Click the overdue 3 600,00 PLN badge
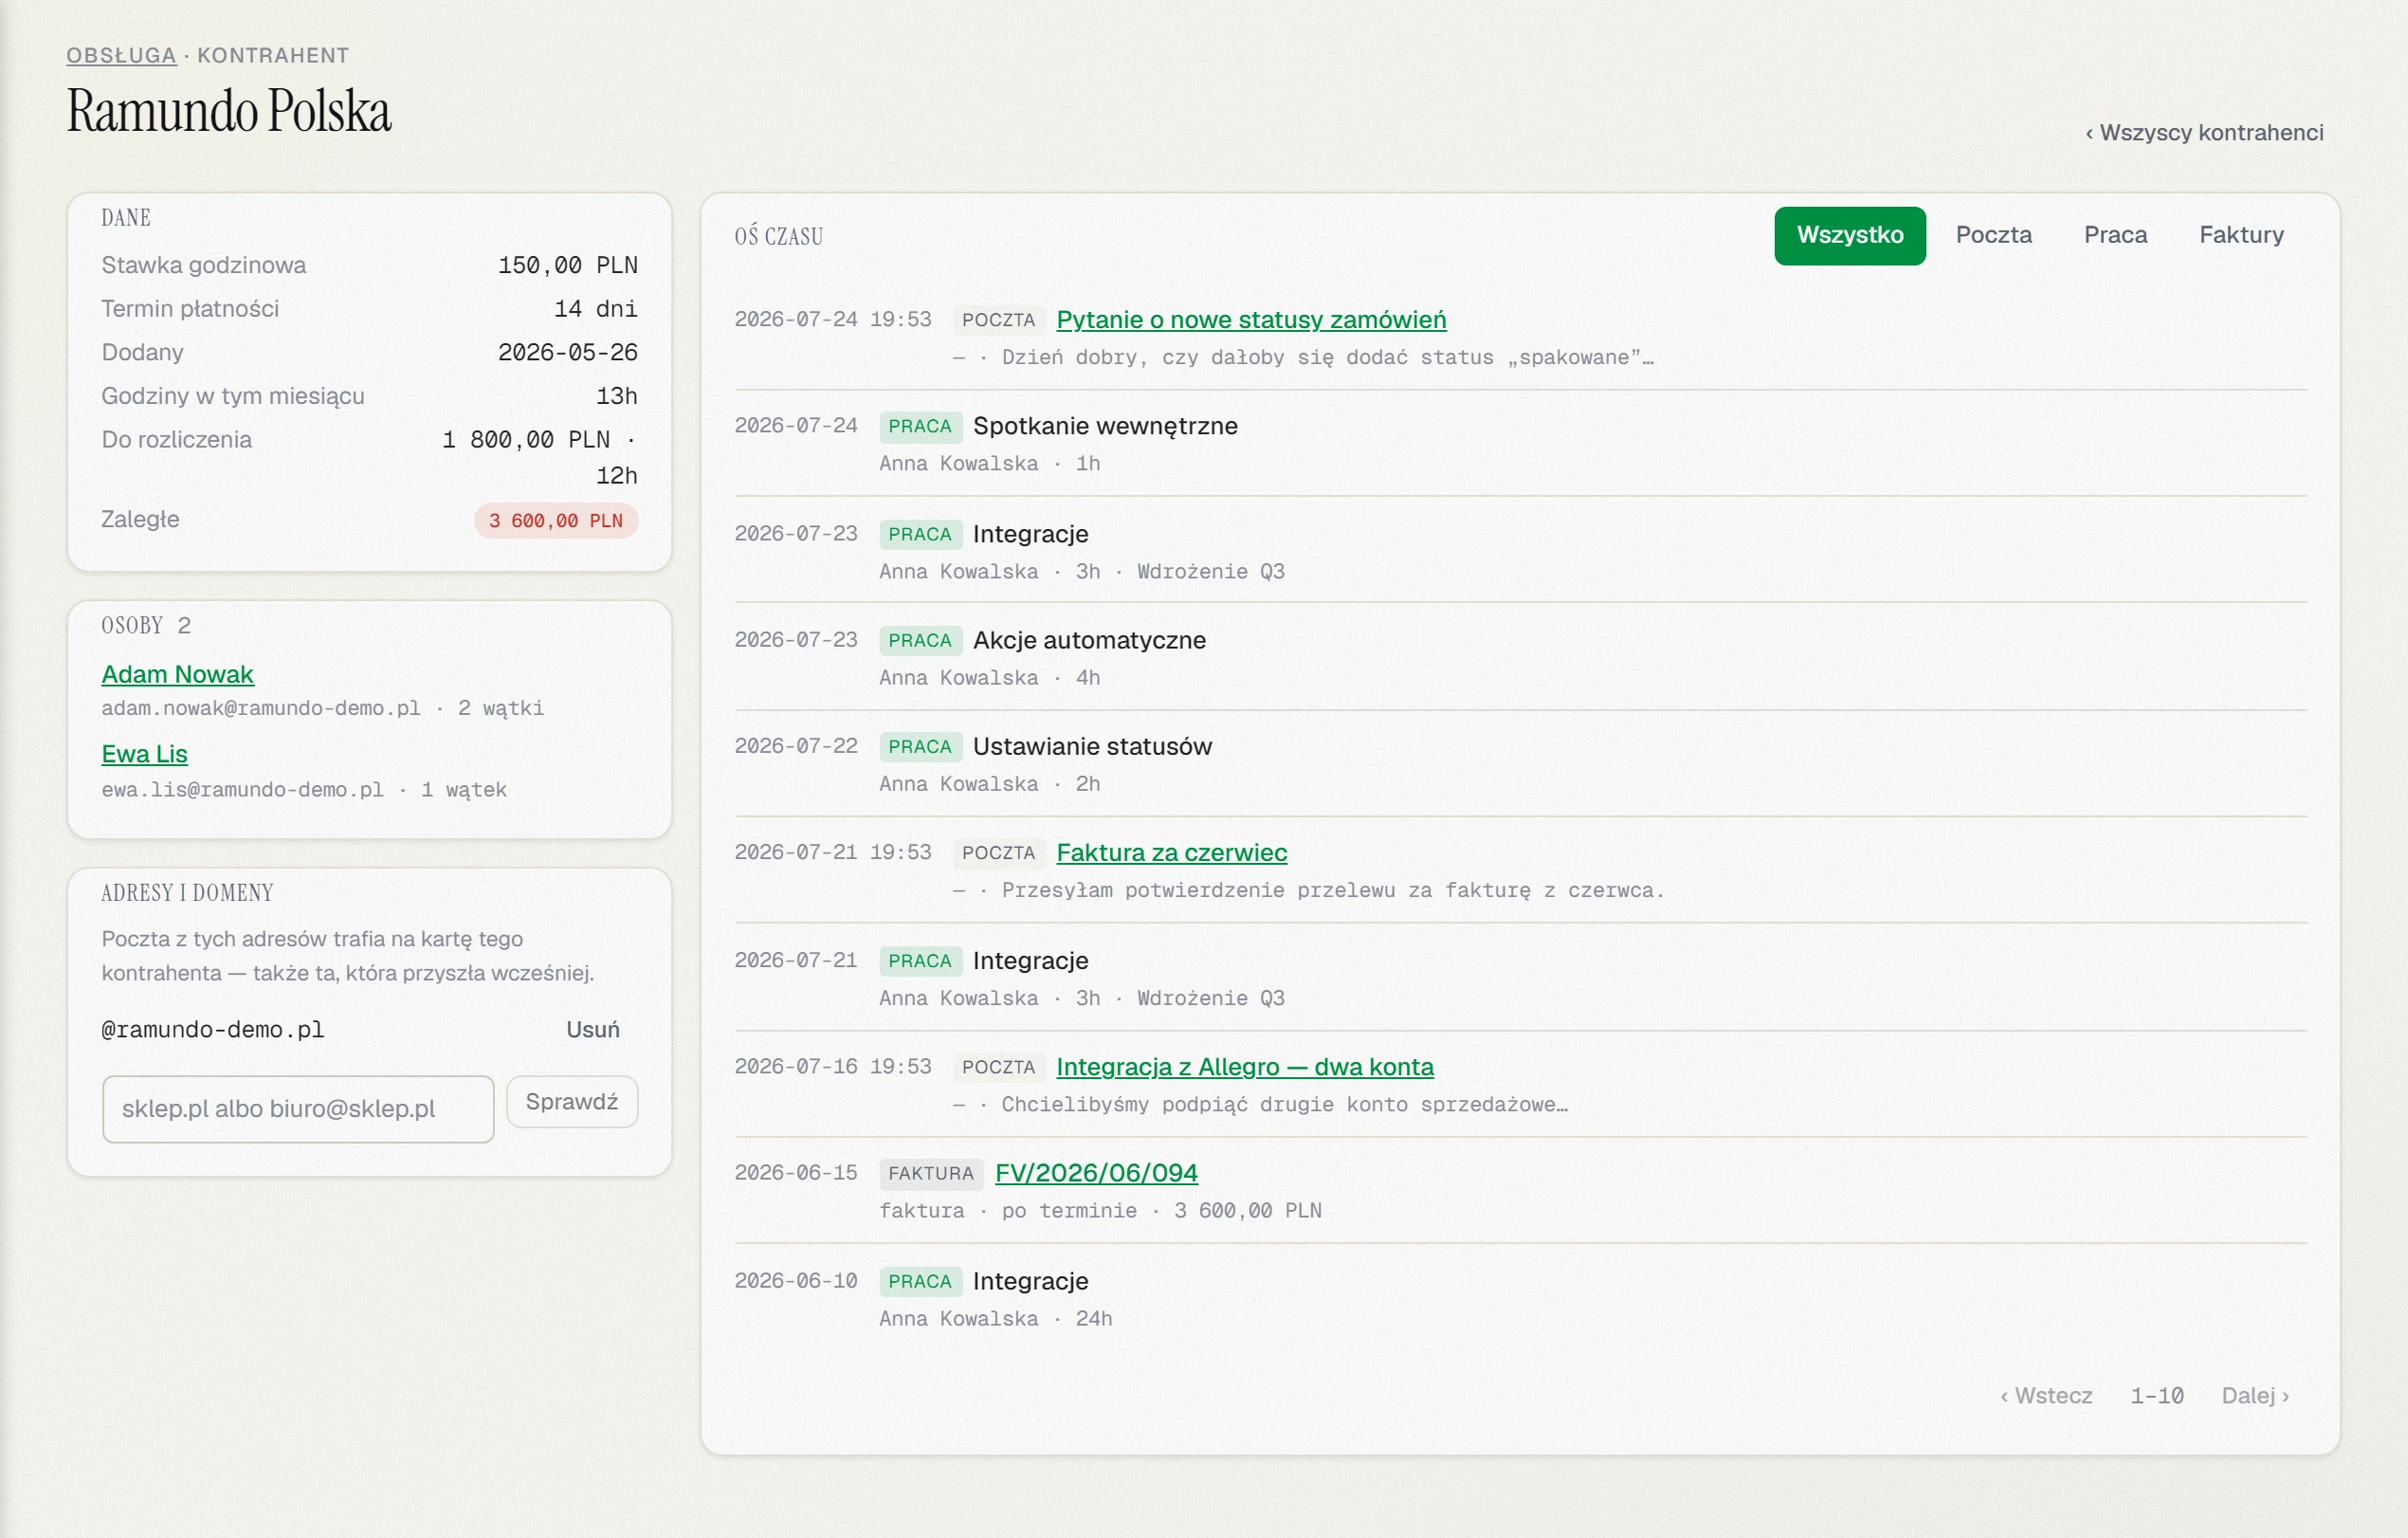2408x1538 pixels. pyautogui.click(x=555, y=520)
